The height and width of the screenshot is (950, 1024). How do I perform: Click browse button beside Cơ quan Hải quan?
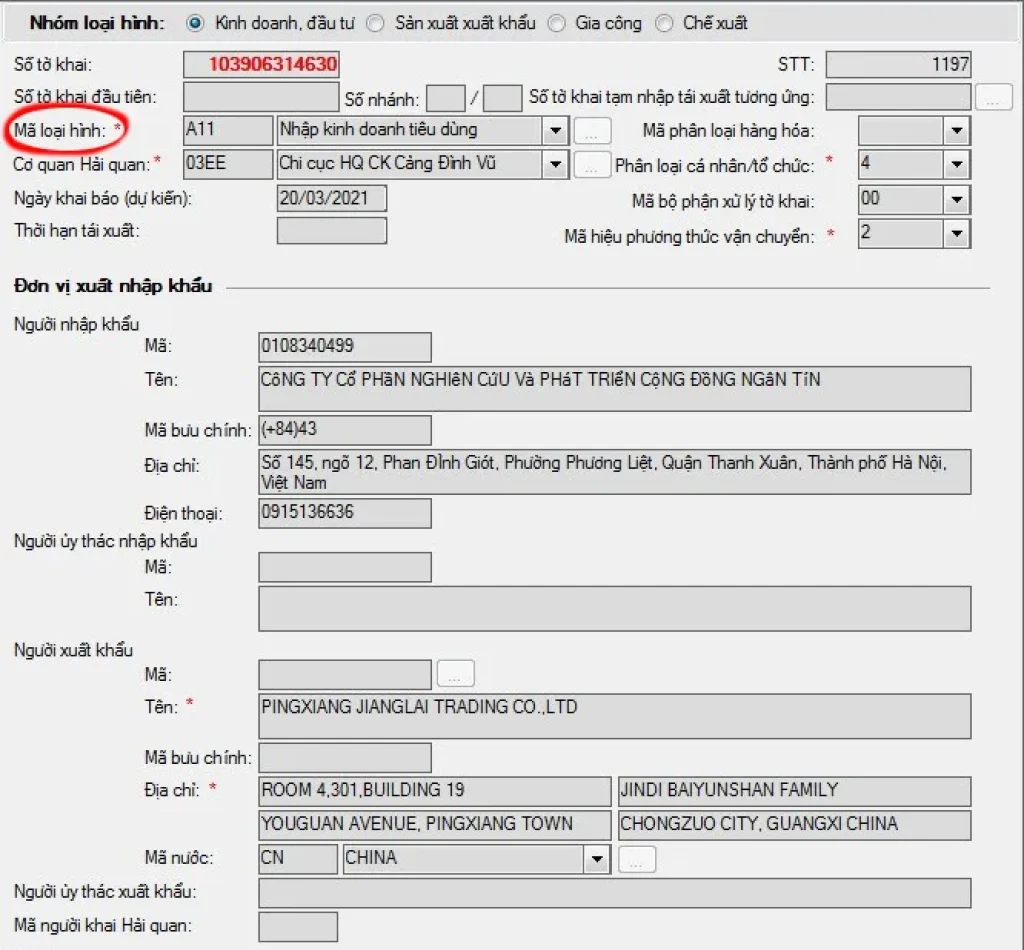pos(592,165)
